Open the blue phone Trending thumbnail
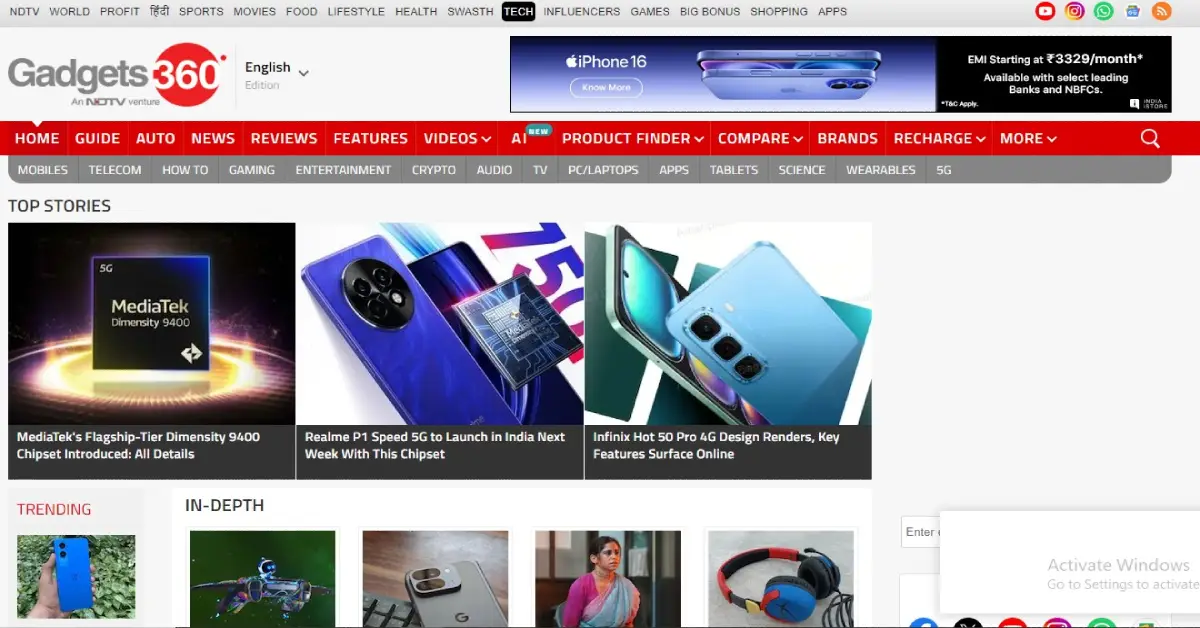Image resolution: width=1200 pixels, height=628 pixels. coord(76,577)
